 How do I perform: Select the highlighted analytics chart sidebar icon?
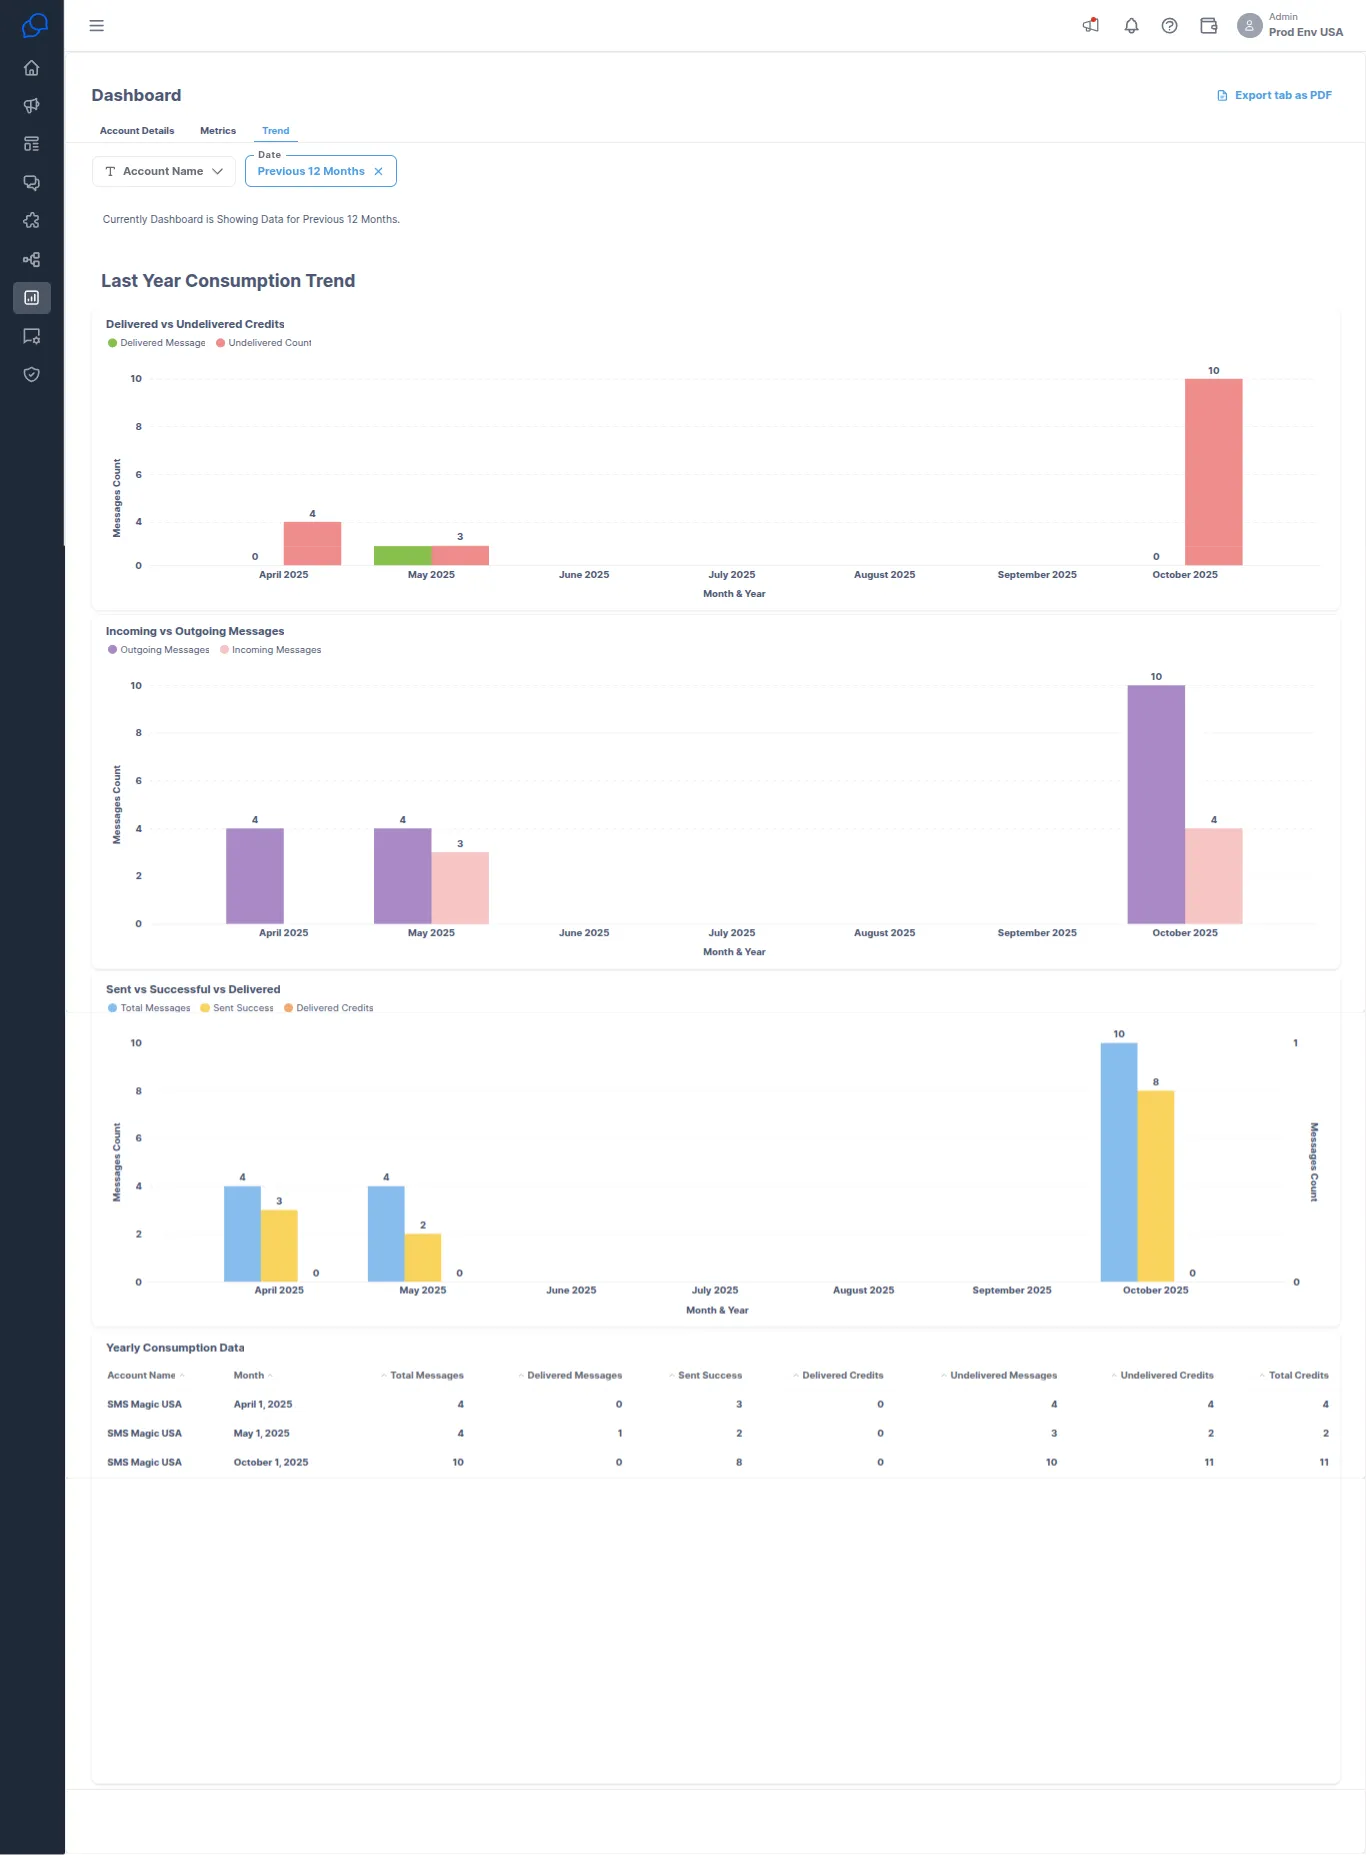[32, 298]
